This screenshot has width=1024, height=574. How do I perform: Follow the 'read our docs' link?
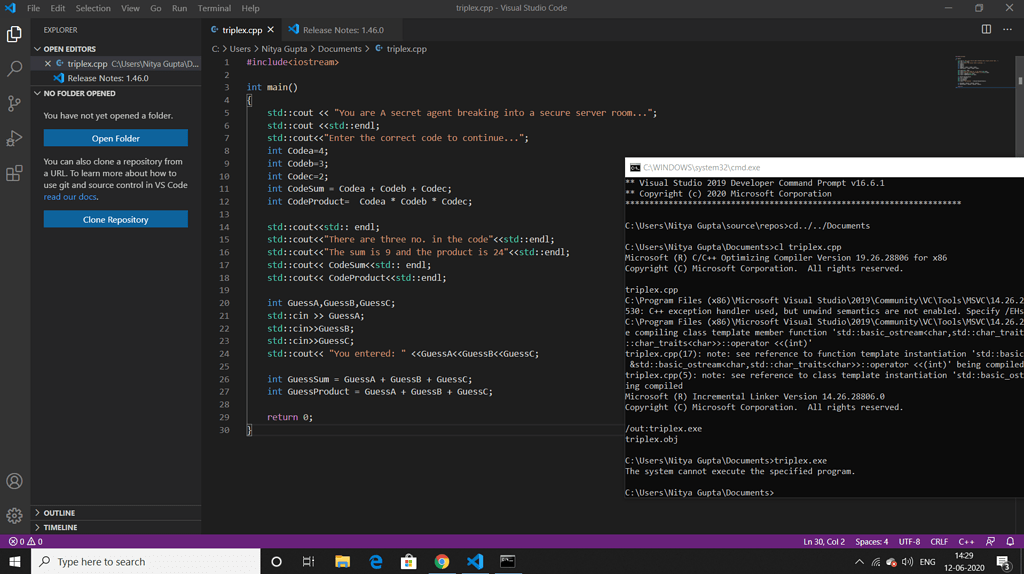point(70,197)
